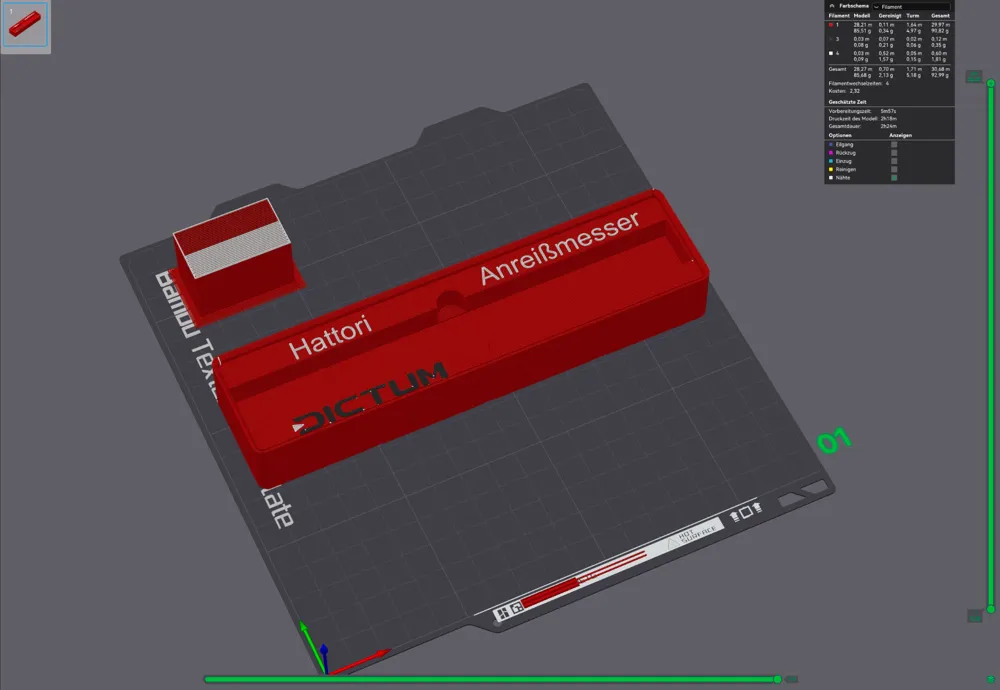The height and width of the screenshot is (690, 1000).
Task: Click 'Druckzeit des Modell: 2h18m' row
Action: coord(863,119)
